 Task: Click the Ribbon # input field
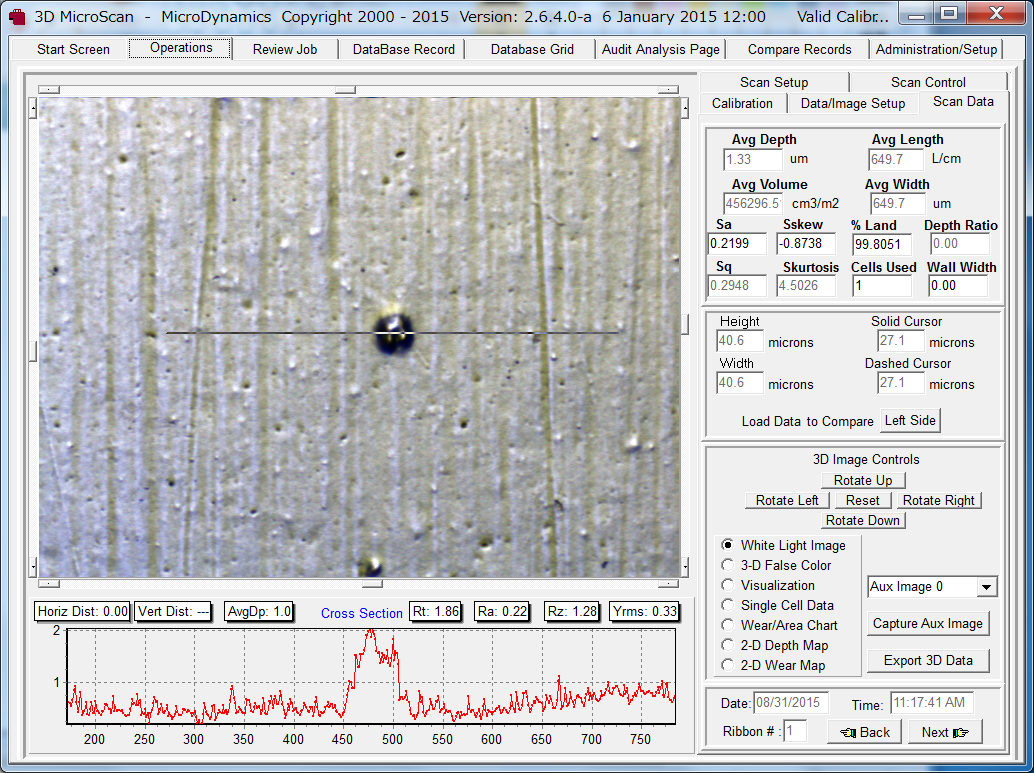pos(795,731)
